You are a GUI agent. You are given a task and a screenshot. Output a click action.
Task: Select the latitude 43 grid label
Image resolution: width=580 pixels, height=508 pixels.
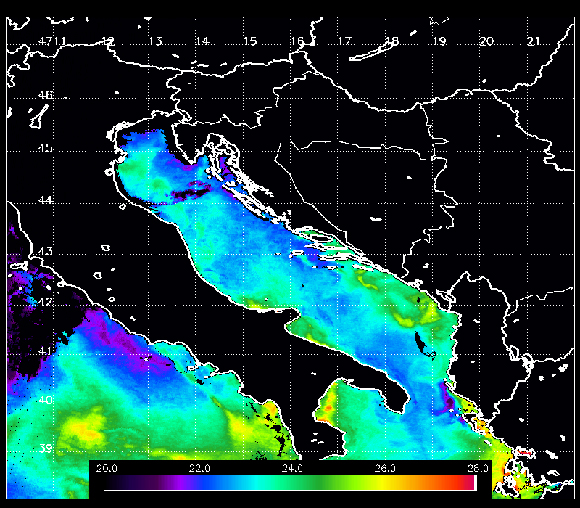45,251
